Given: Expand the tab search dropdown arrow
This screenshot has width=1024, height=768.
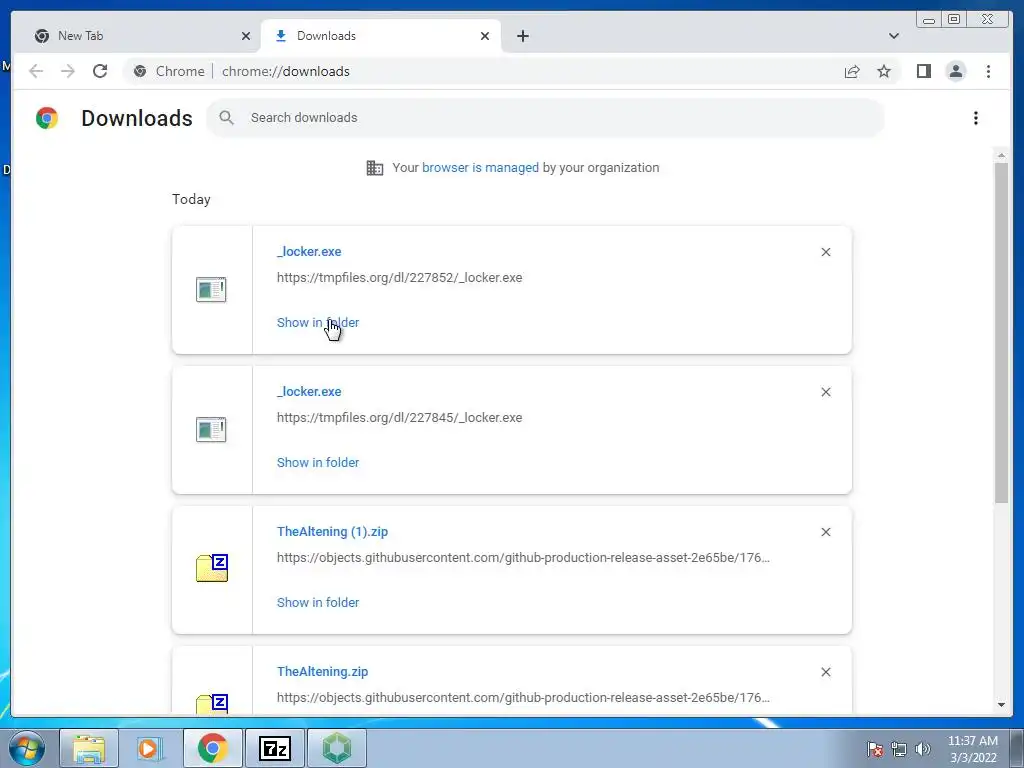Looking at the screenshot, I should pyautogui.click(x=894, y=36).
